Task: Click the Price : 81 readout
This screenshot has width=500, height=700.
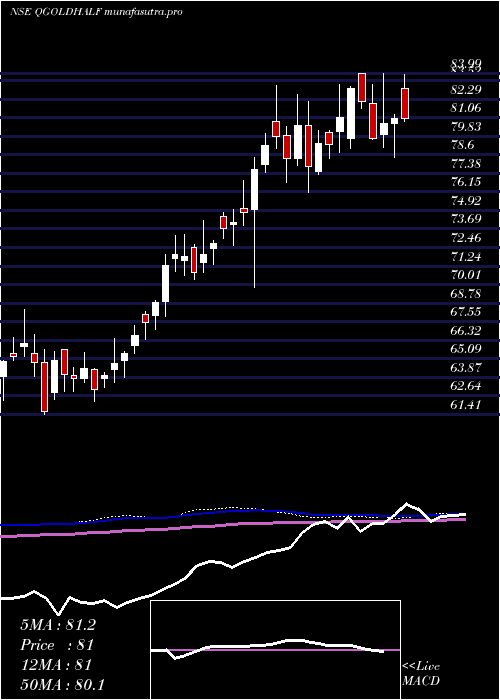Action: tap(57, 645)
